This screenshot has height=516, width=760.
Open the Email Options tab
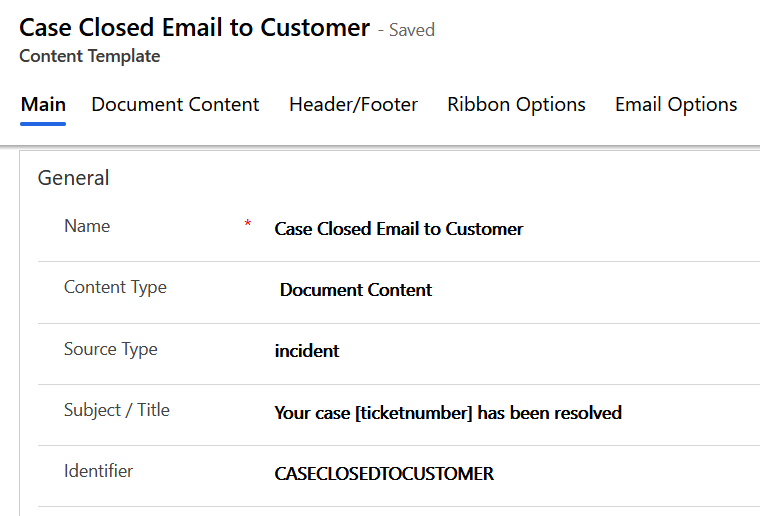click(676, 105)
